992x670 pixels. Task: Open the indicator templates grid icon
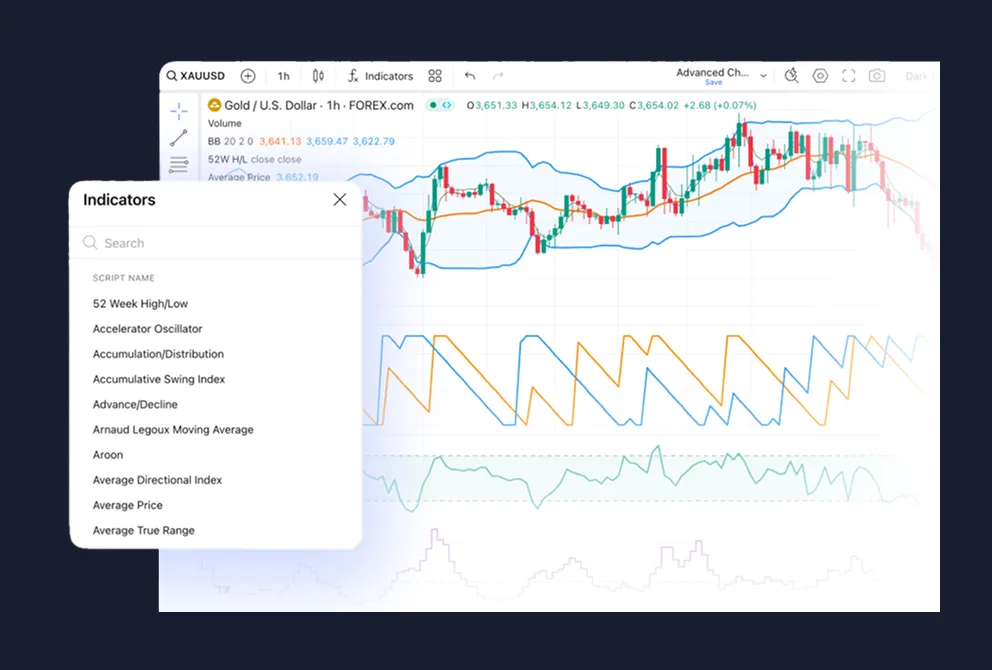(x=435, y=76)
